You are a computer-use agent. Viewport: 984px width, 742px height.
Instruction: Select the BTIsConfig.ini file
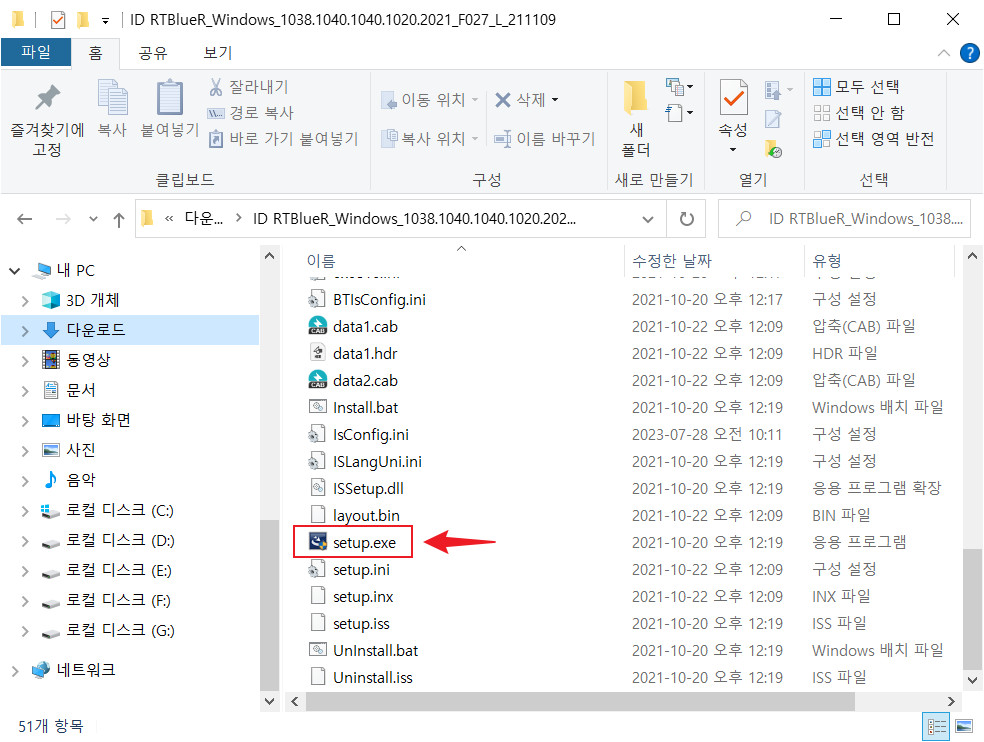tap(379, 299)
